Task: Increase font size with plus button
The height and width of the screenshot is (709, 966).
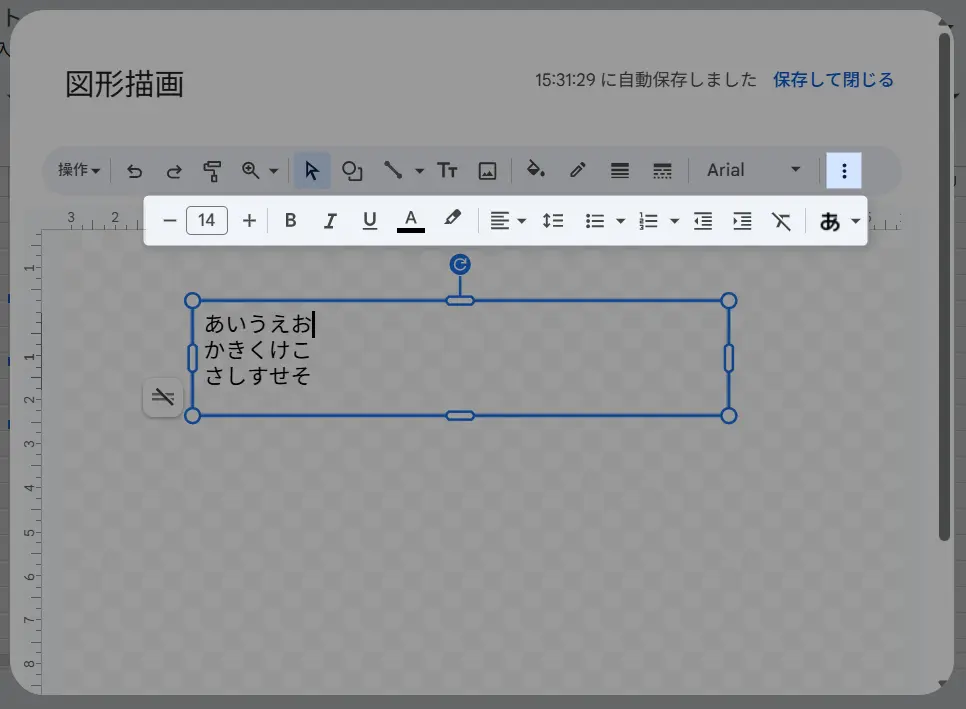Action: 250,221
